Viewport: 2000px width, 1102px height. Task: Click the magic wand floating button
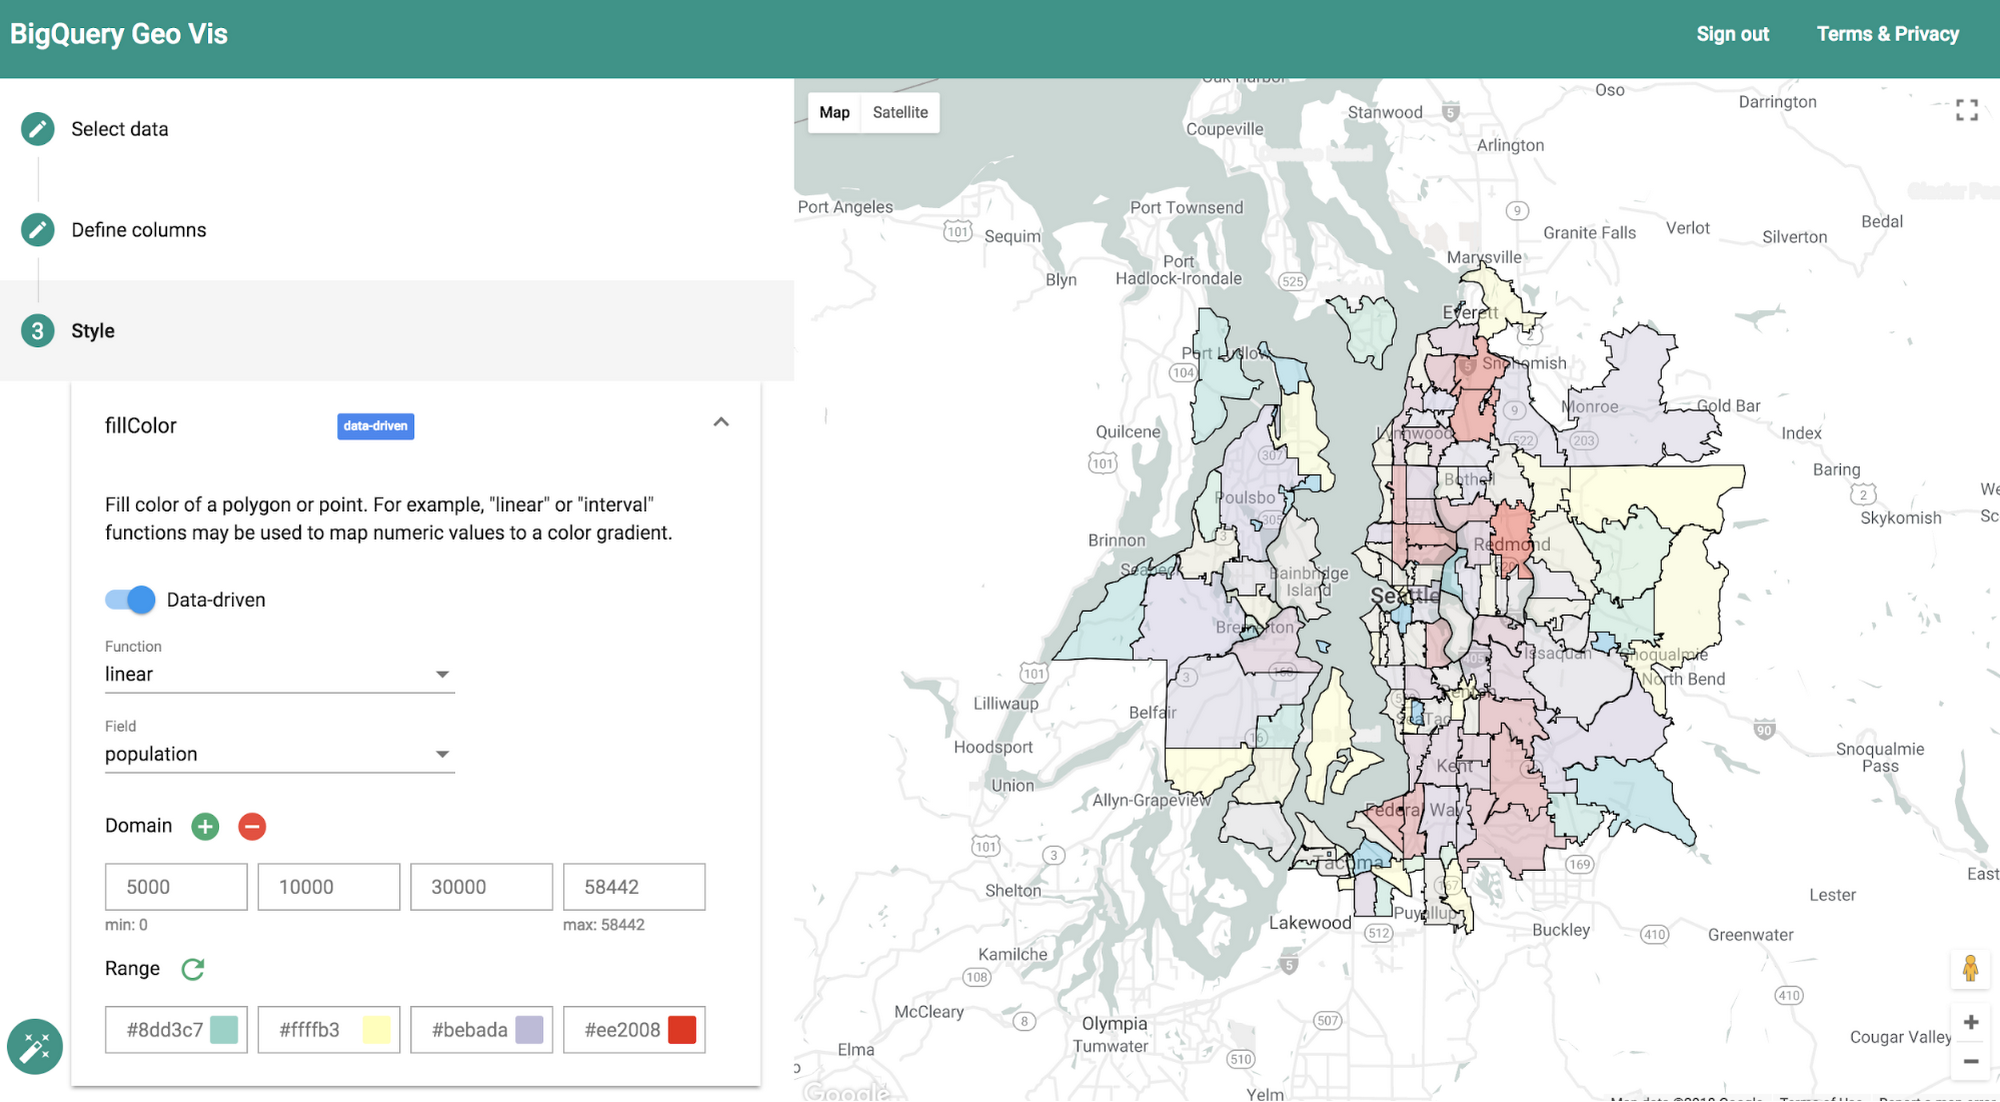coord(35,1047)
